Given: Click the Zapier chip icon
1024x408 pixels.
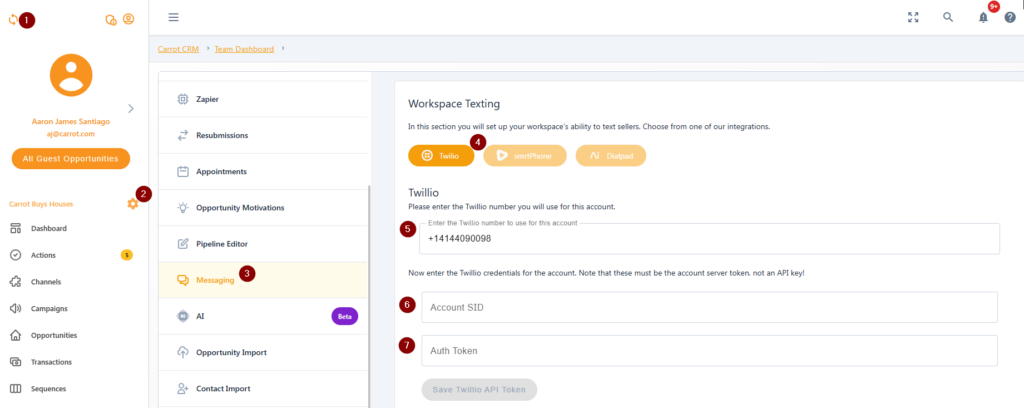Looking at the screenshot, I should [183, 99].
